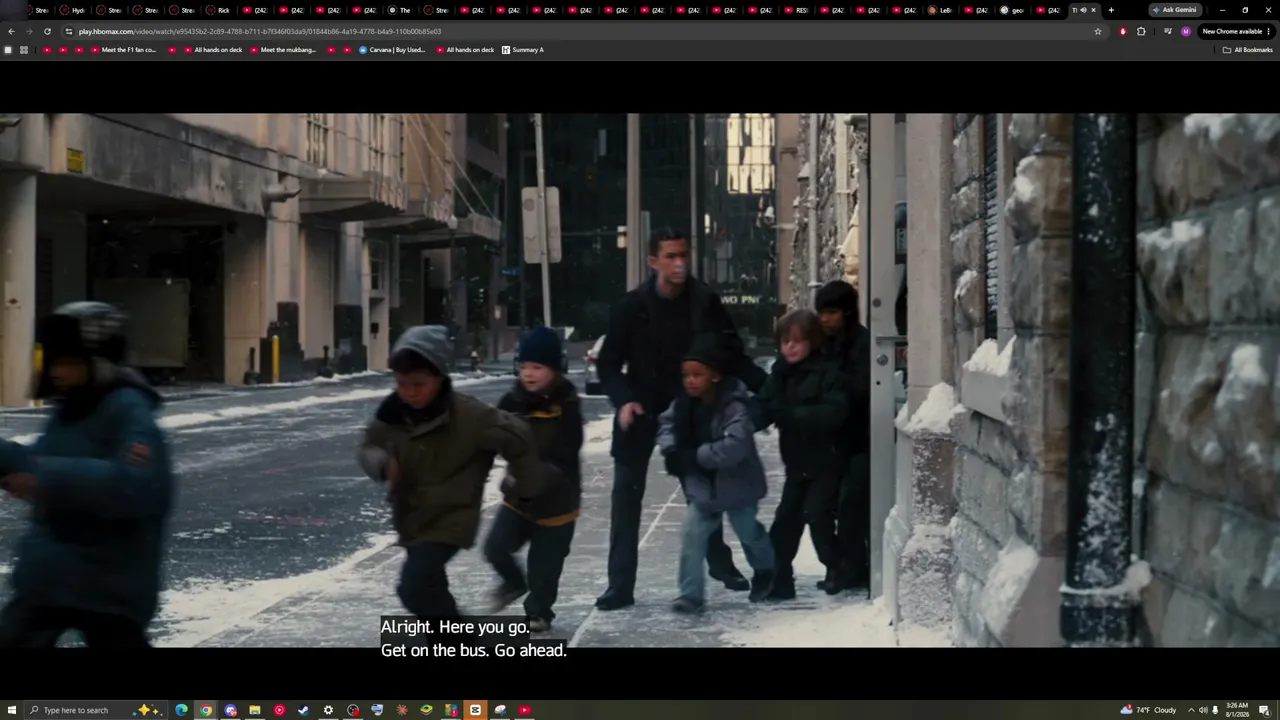
Task: Open the 74°F Cloudy weather widget
Action: (x=1148, y=710)
